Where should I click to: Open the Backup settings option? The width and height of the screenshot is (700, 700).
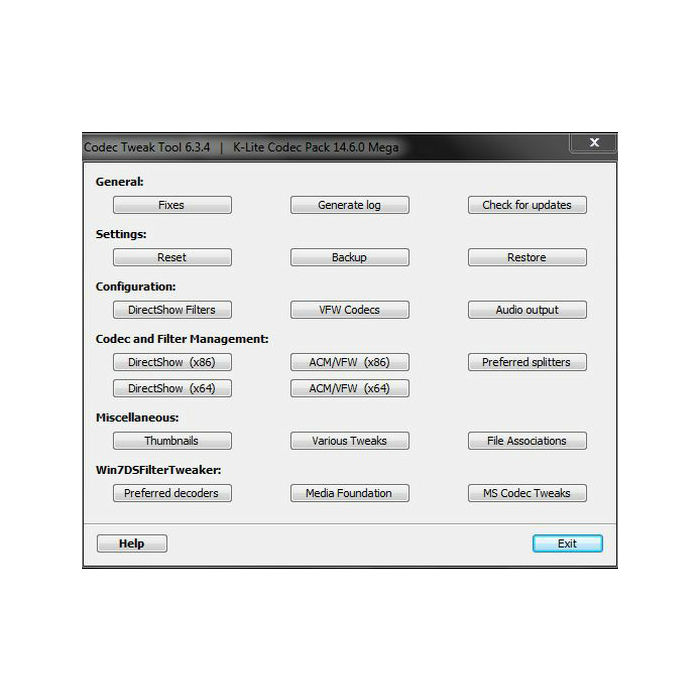coord(350,257)
